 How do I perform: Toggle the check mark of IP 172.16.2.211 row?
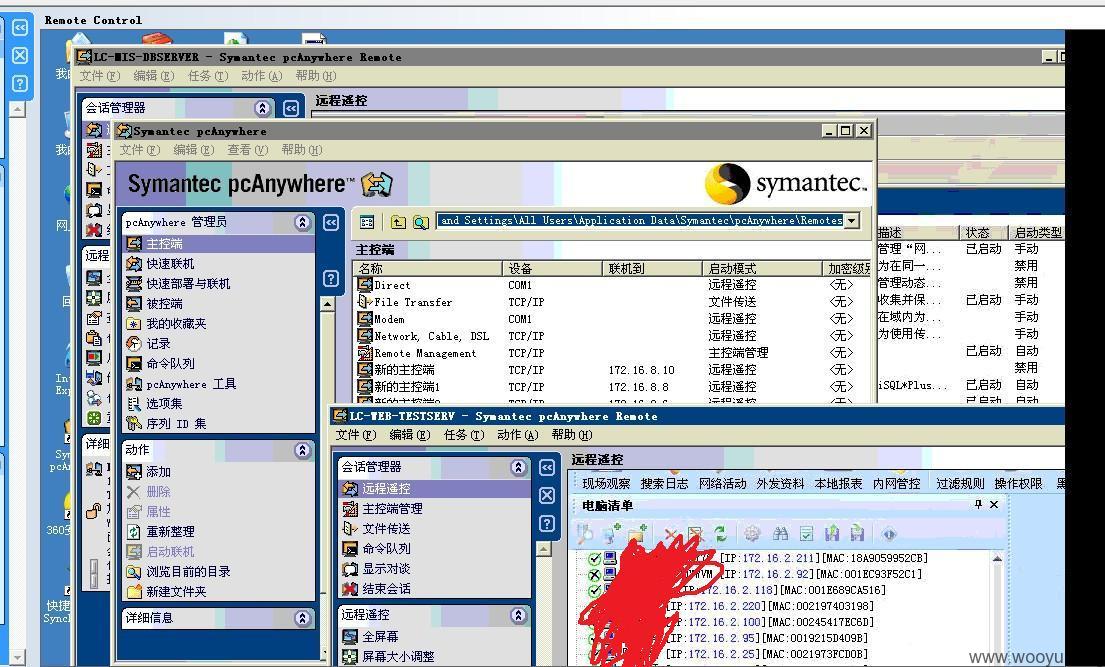(594, 558)
